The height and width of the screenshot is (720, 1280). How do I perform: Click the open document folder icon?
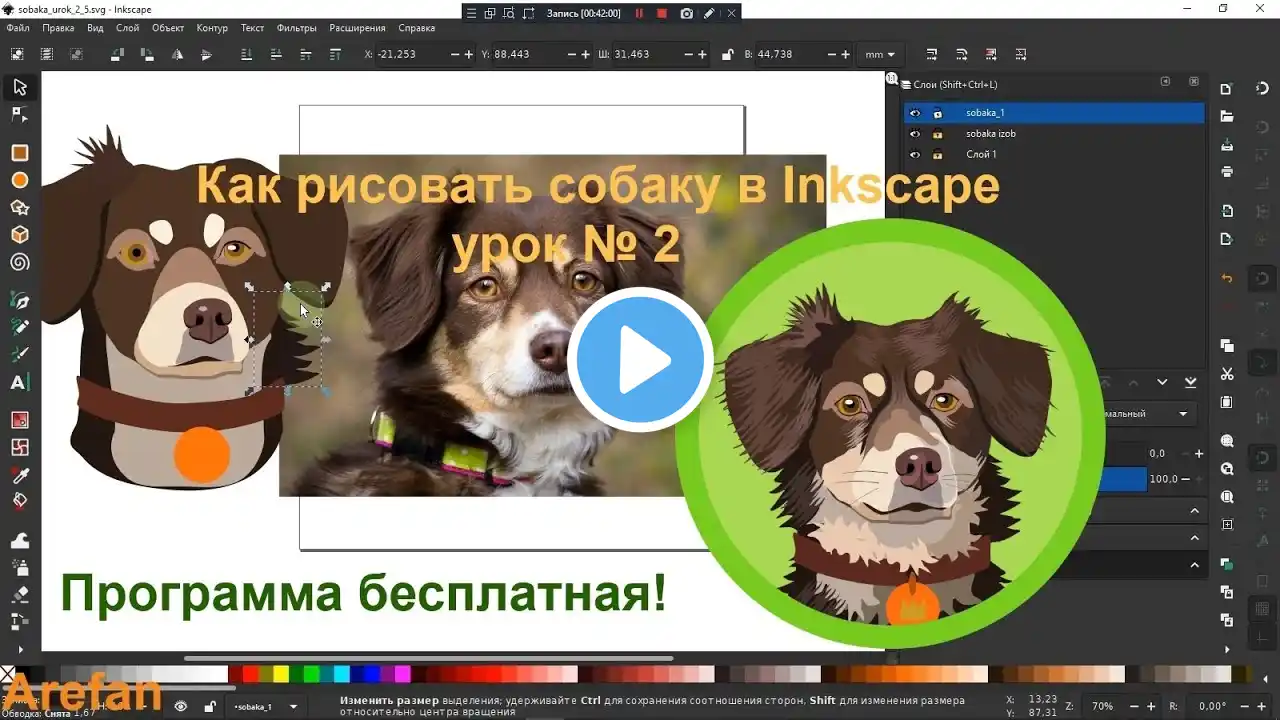1227,117
